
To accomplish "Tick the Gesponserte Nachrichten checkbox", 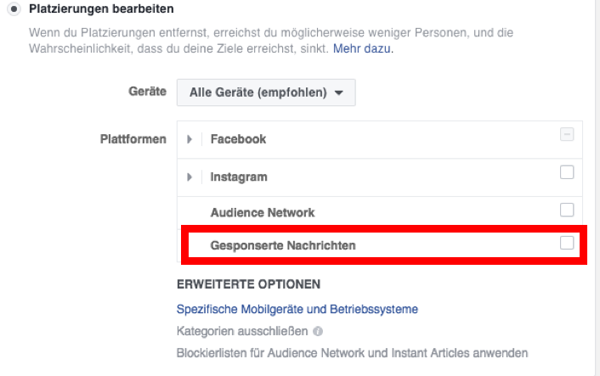I will [x=567, y=243].
